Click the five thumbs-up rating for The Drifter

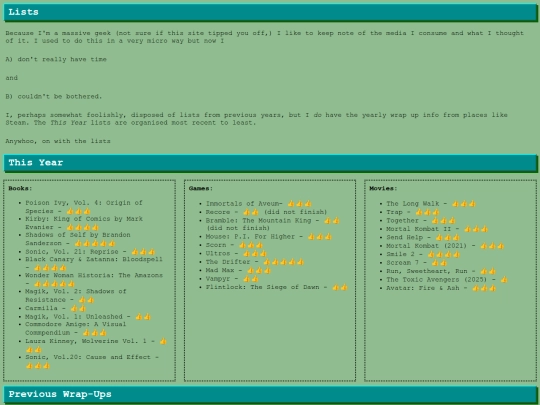pos(284,262)
